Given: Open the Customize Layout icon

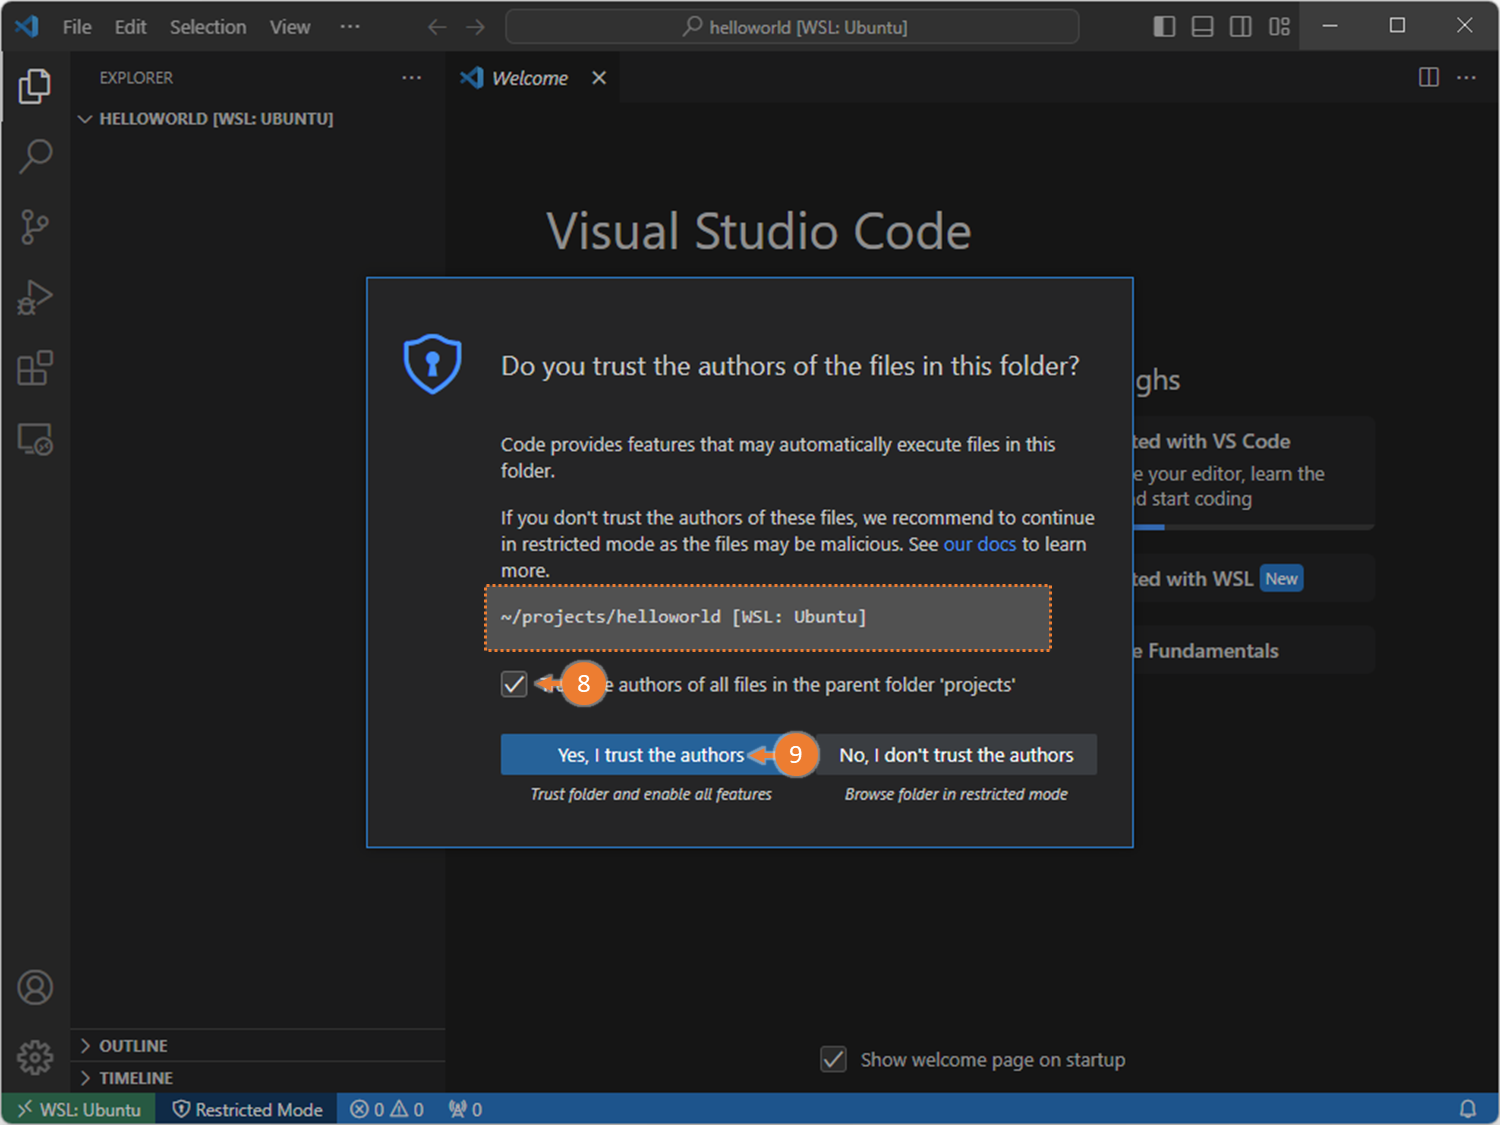Looking at the screenshot, I should click(x=1279, y=27).
